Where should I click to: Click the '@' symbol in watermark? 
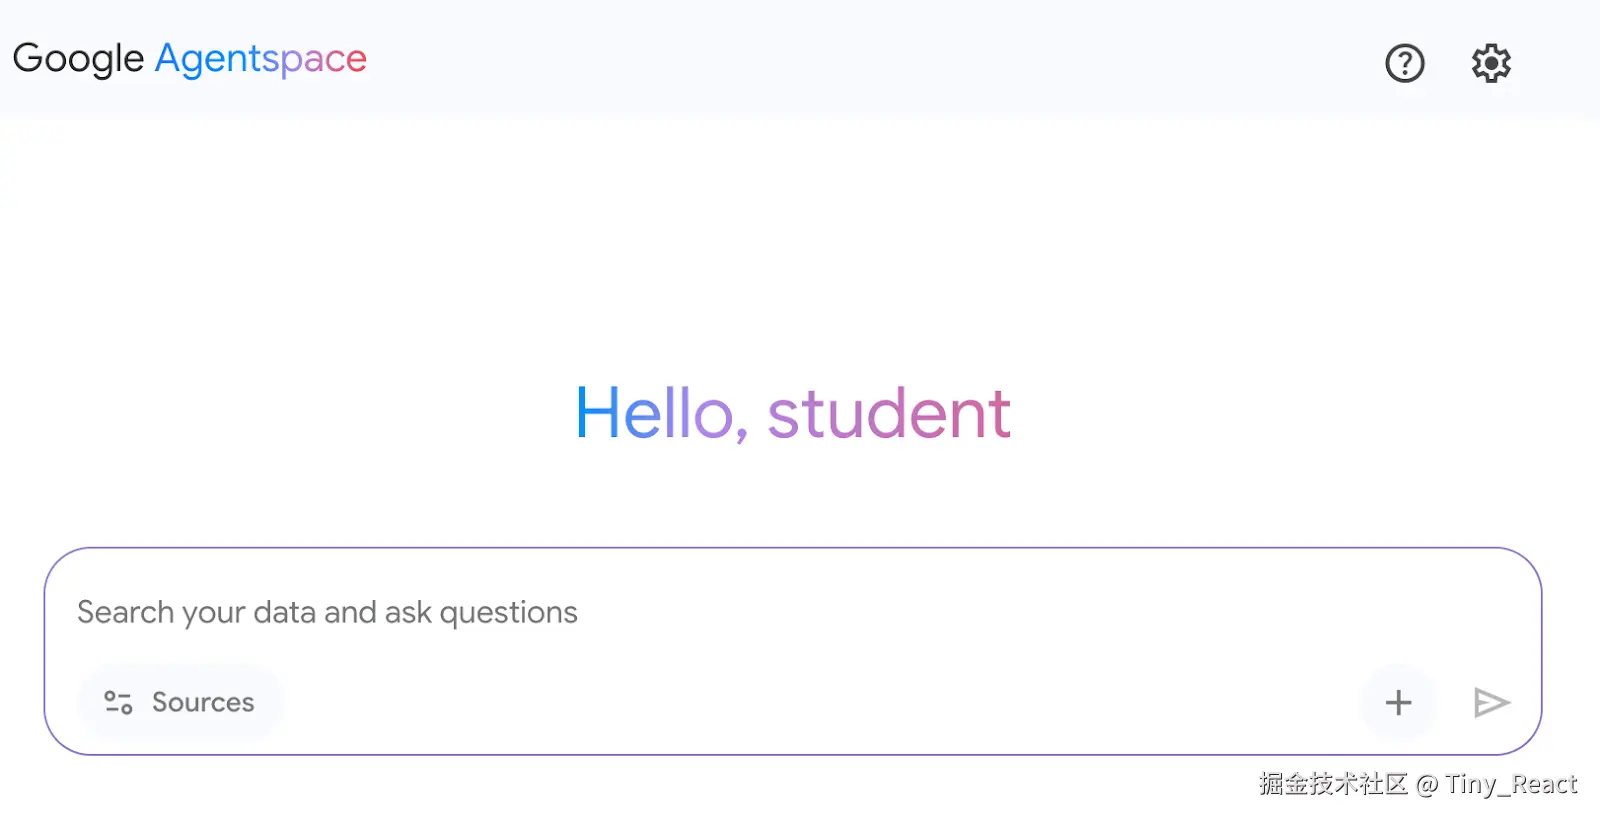point(1427,785)
